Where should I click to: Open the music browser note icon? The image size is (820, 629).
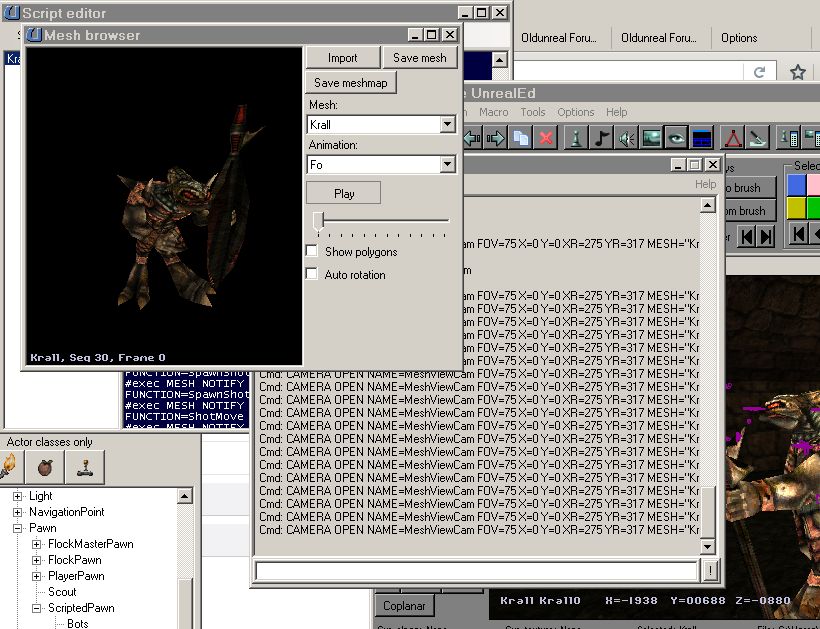[601, 138]
